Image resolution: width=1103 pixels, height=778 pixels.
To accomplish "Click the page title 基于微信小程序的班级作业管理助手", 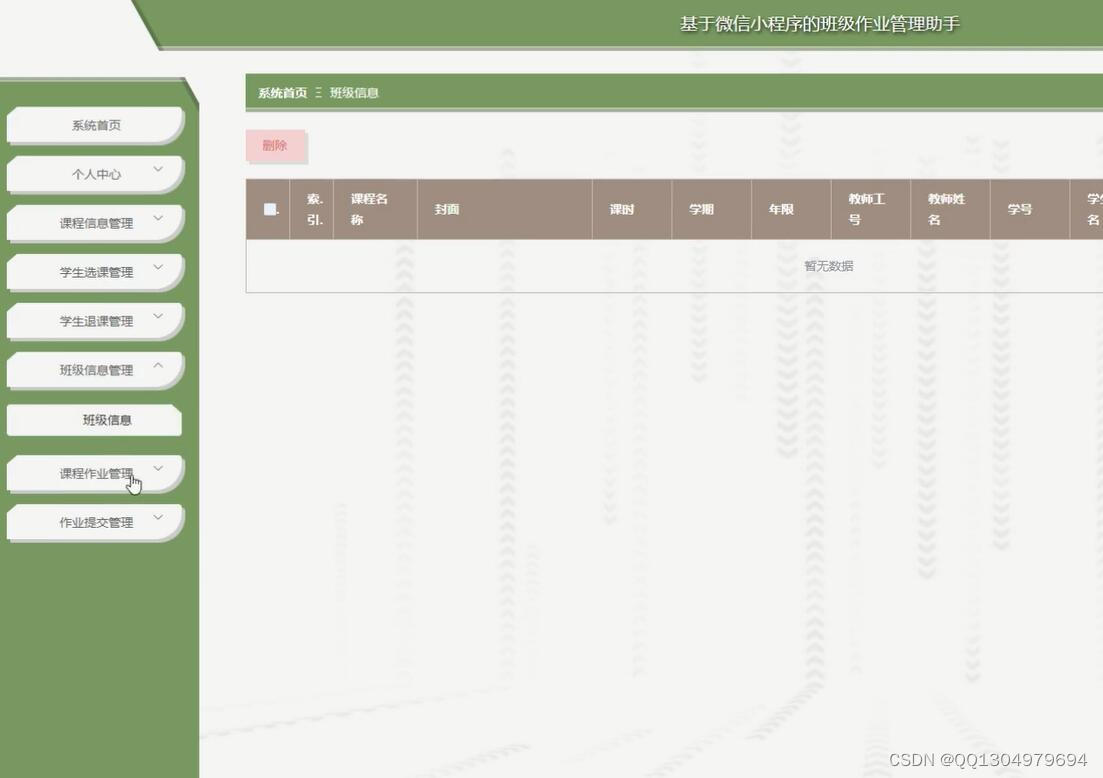I will pyautogui.click(x=820, y=22).
